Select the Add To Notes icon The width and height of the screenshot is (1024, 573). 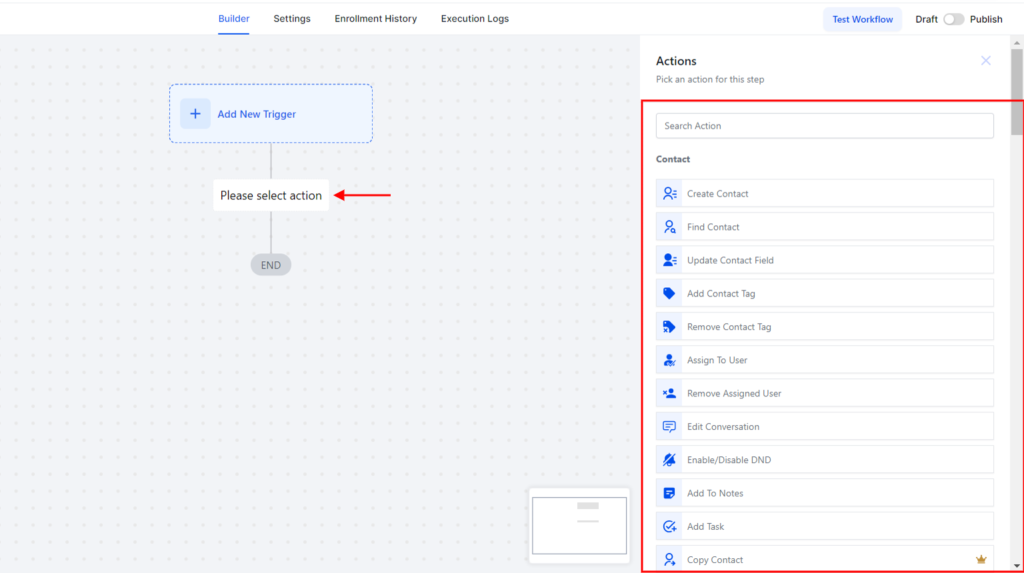[x=669, y=493]
